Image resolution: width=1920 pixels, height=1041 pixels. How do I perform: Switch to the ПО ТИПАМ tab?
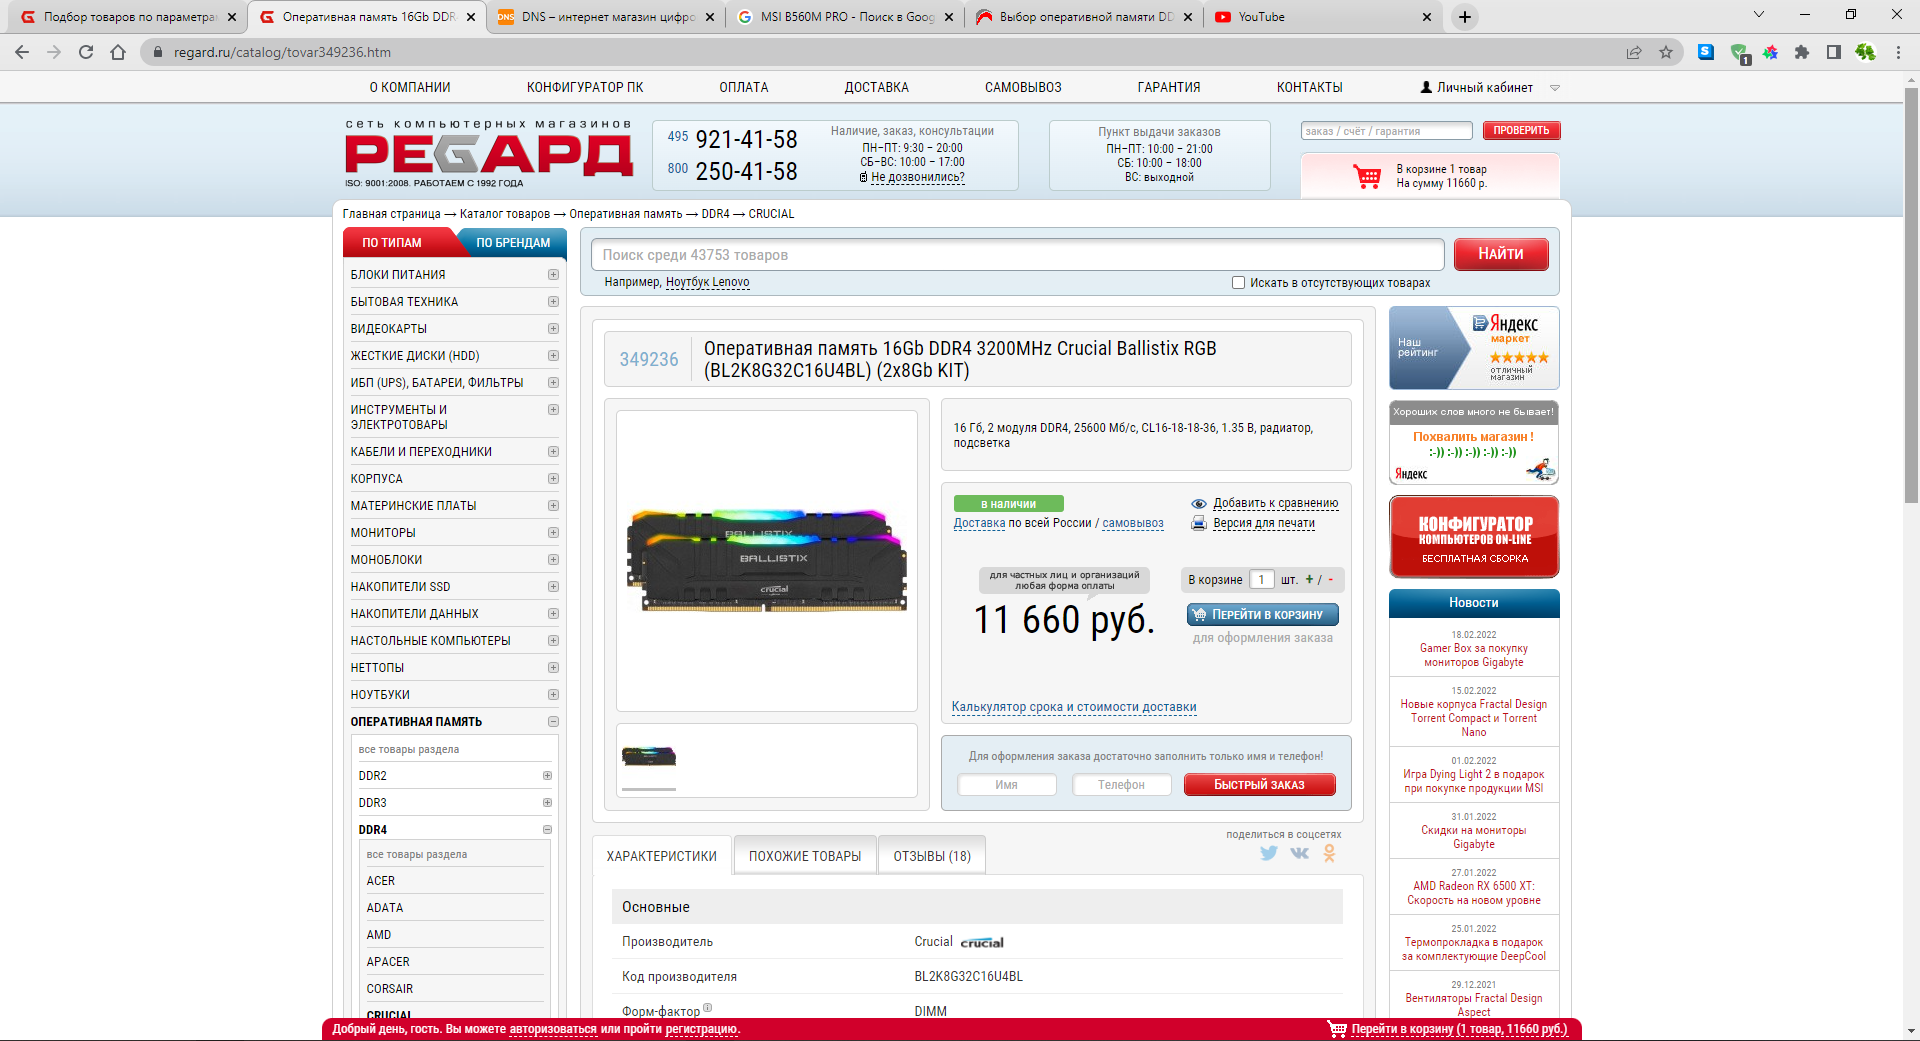[x=392, y=243]
